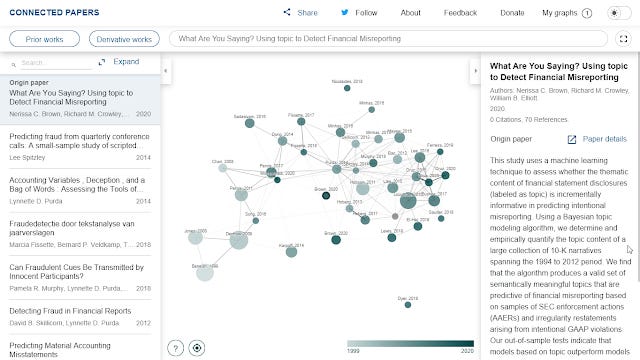
Task: Click the Expand arrows icon
Action: click(x=102, y=62)
